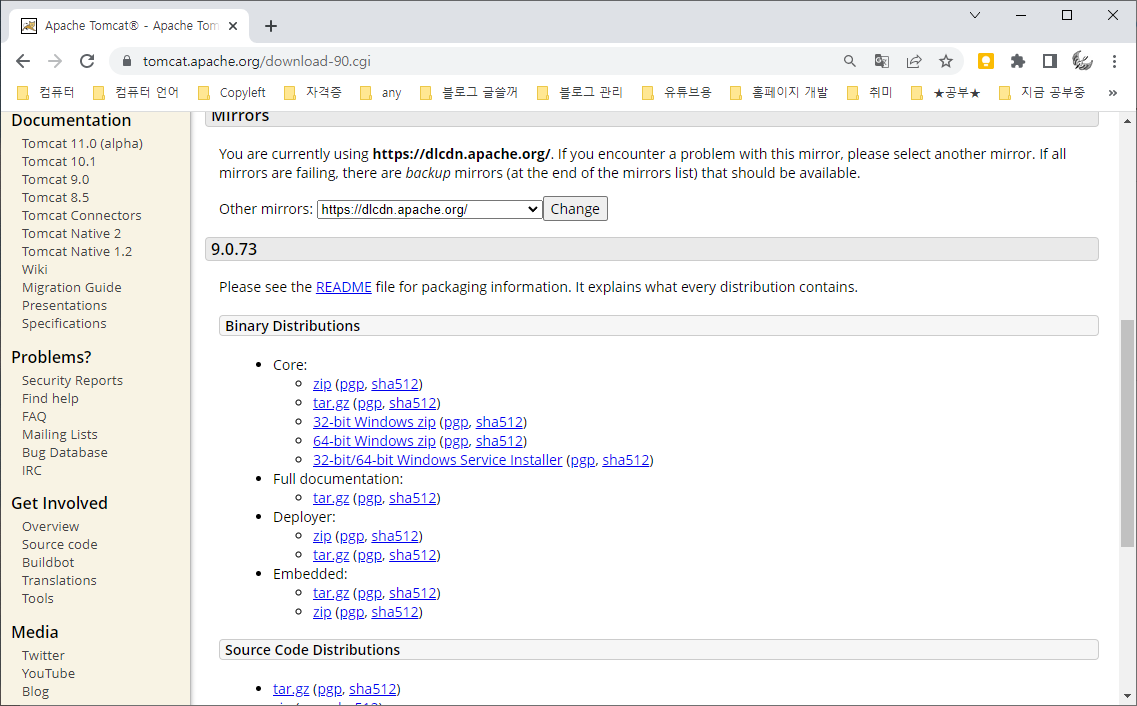Download the Deployer zip
Screen dimensions: 1137x706
(322, 536)
